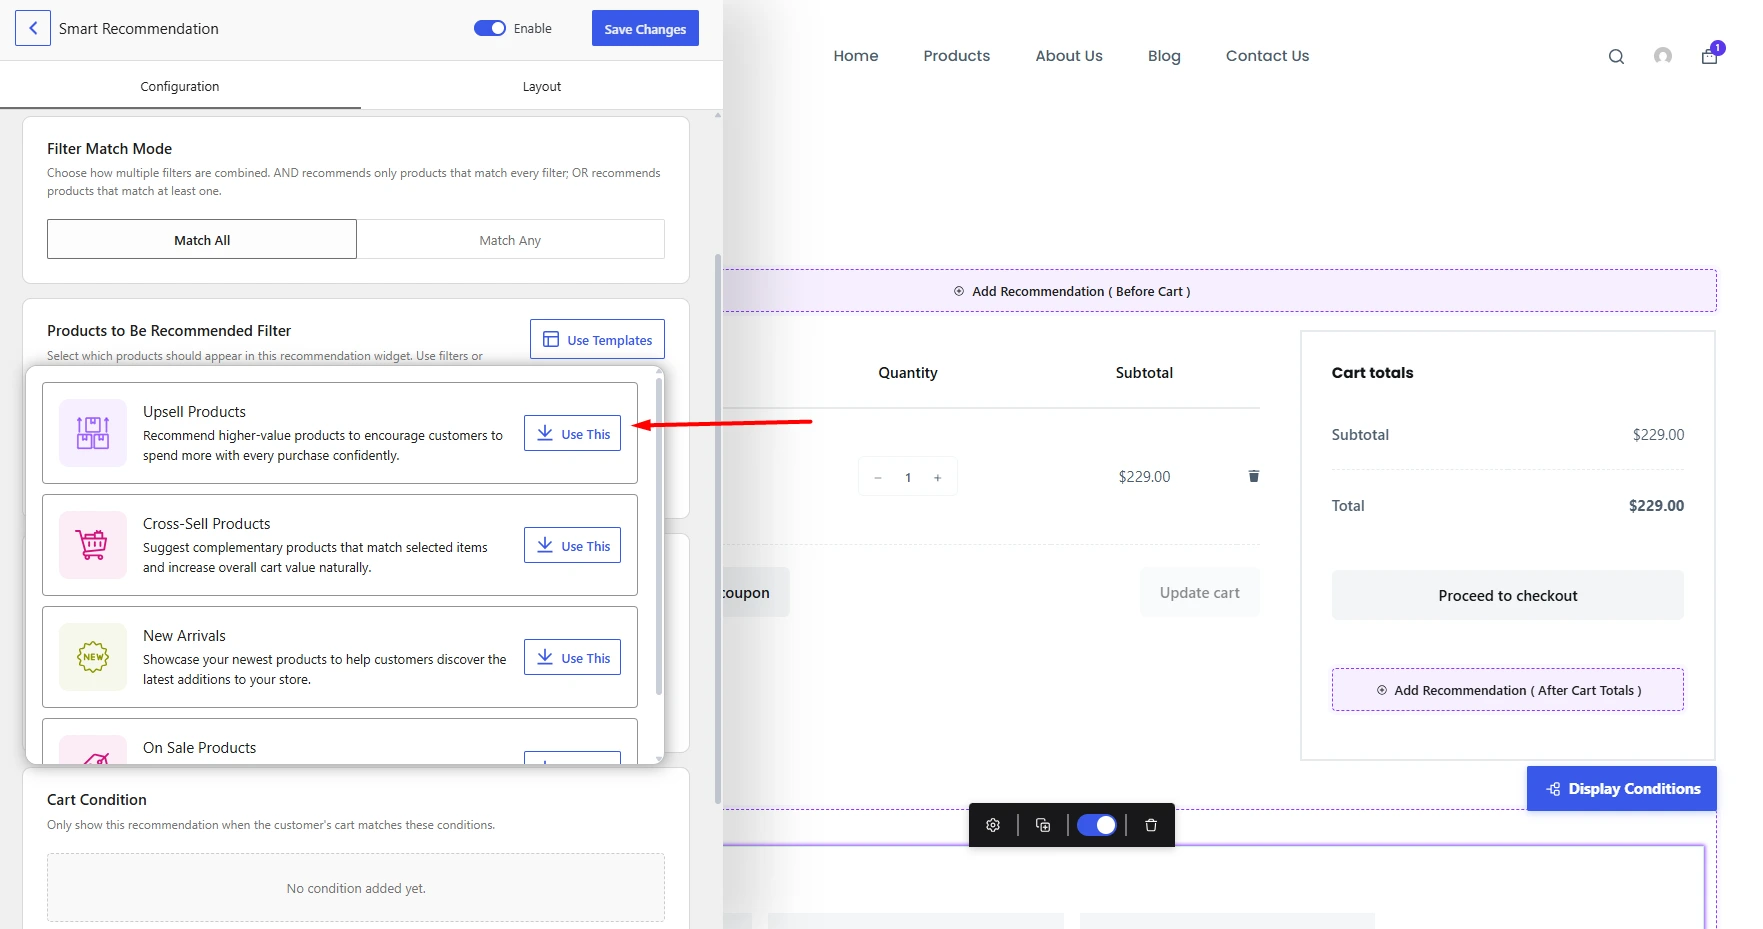Click Update cart button
This screenshot has width=1763, height=929.
tap(1200, 593)
